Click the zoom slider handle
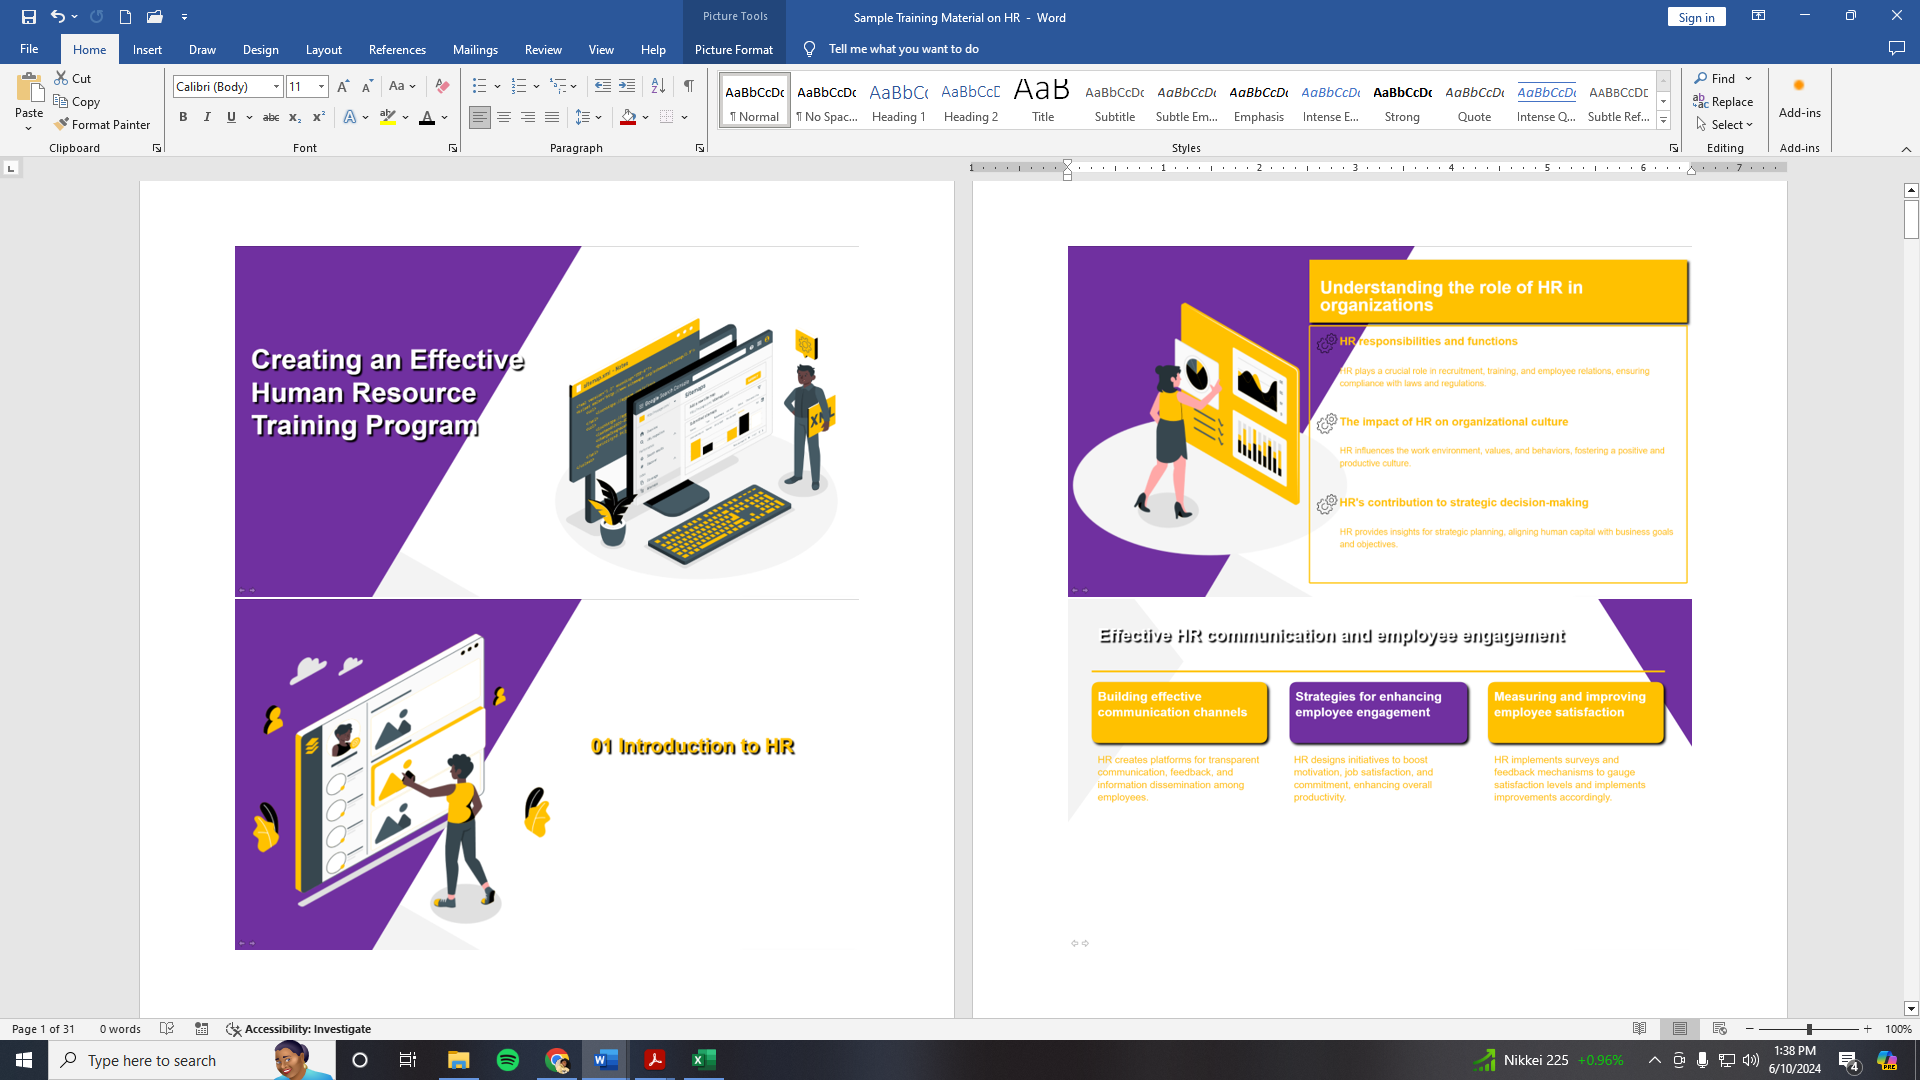 (1809, 1029)
